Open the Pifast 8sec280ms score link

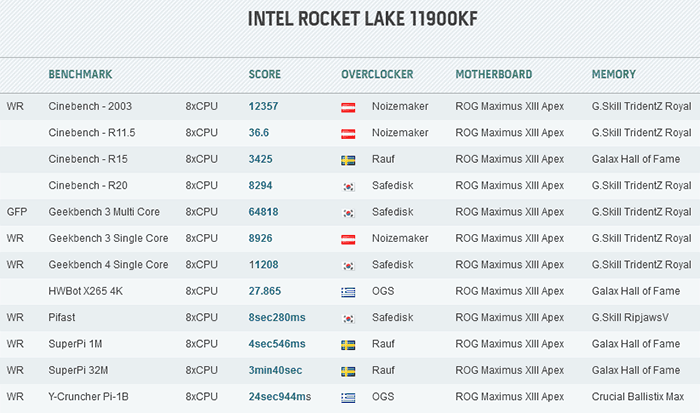[x=277, y=317]
